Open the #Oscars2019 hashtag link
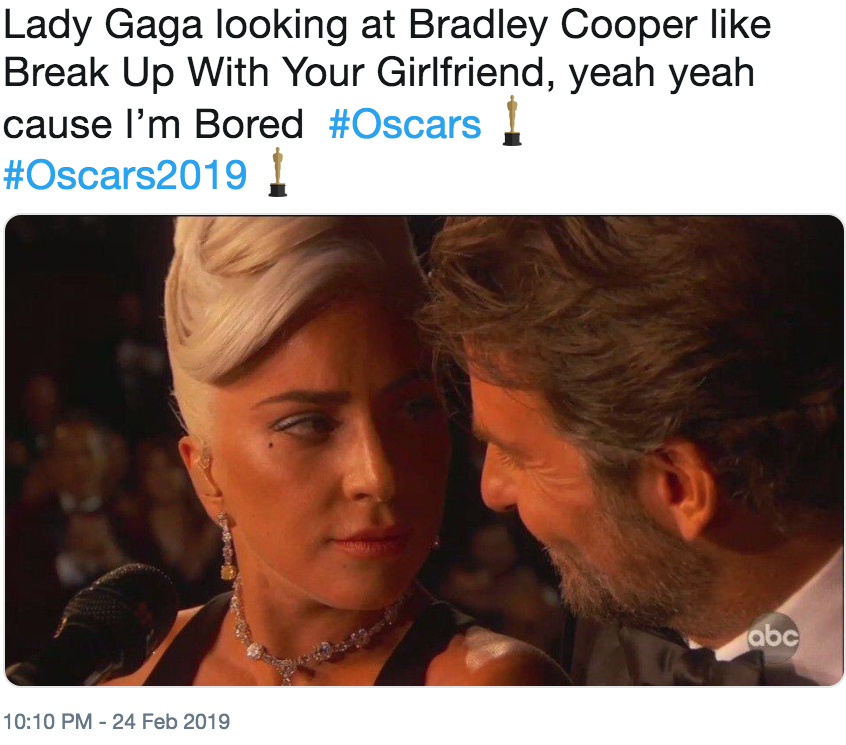Image resolution: width=846 pixels, height=745 pixels. pos(125,175)
